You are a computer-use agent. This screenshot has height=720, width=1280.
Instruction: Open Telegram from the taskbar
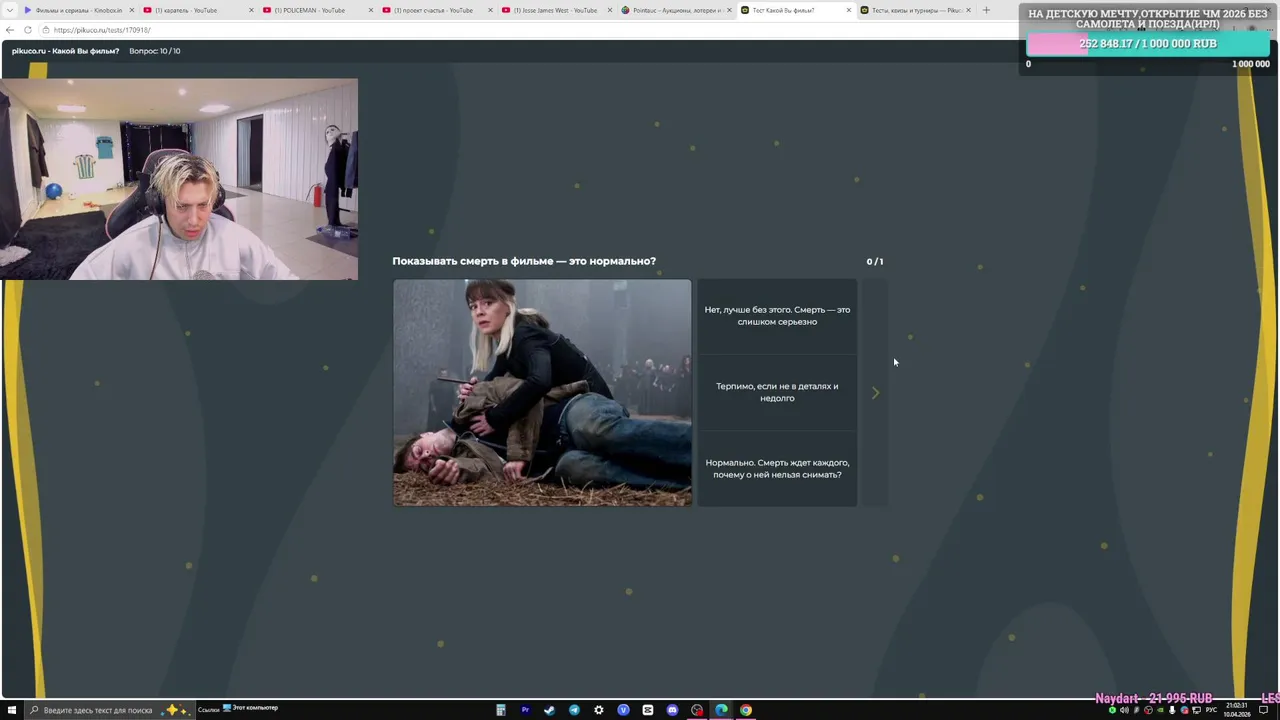pyautogui.click(x=574, y=710)
